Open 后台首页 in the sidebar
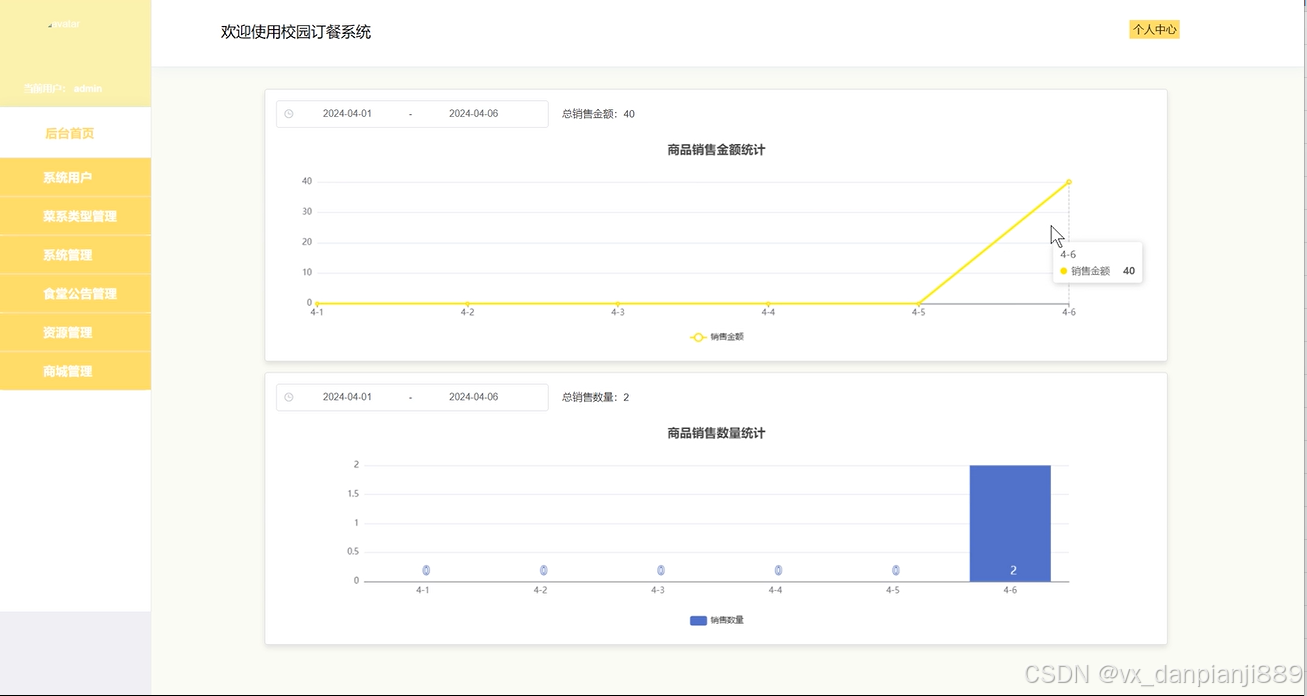 click(75, 133)
